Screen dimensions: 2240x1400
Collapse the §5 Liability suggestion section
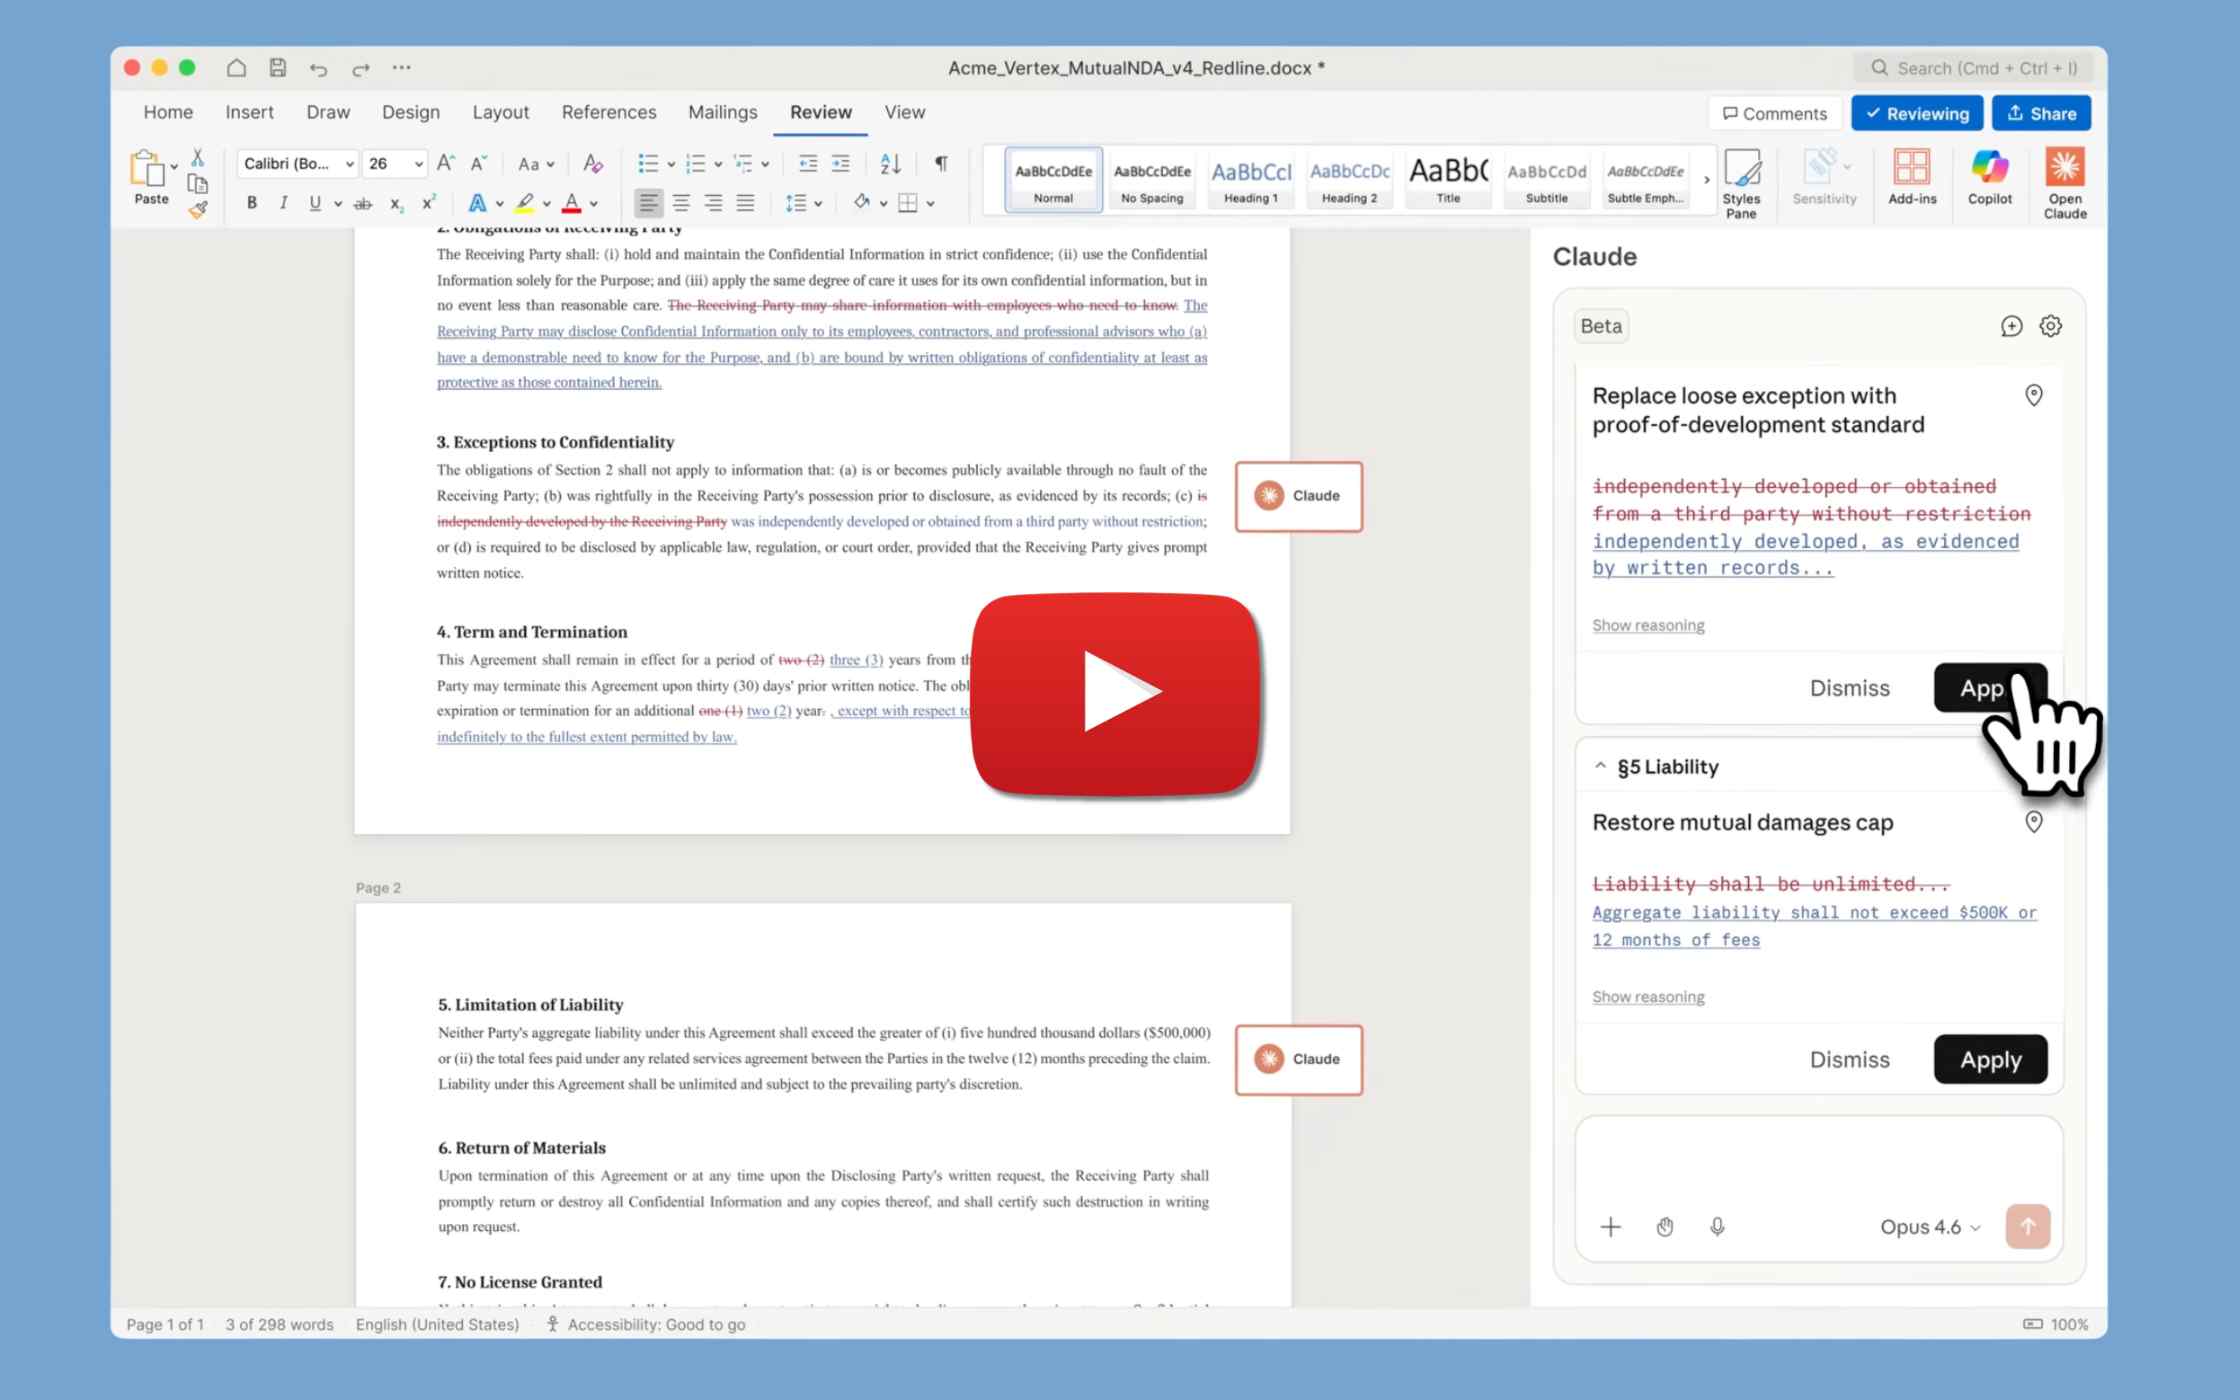[1599, 766]
